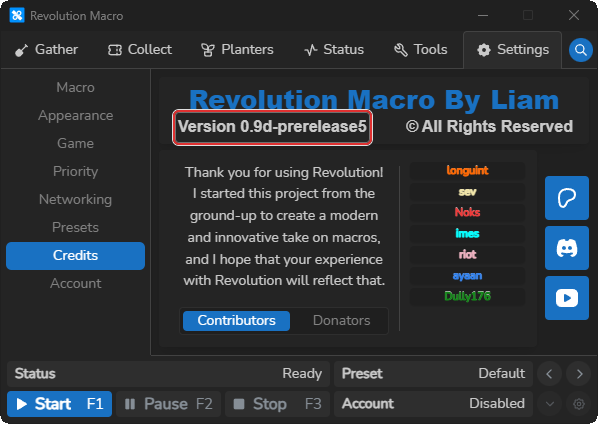Show the Contributors list
This screenshot has height=424, width=598.
[236, 320]
